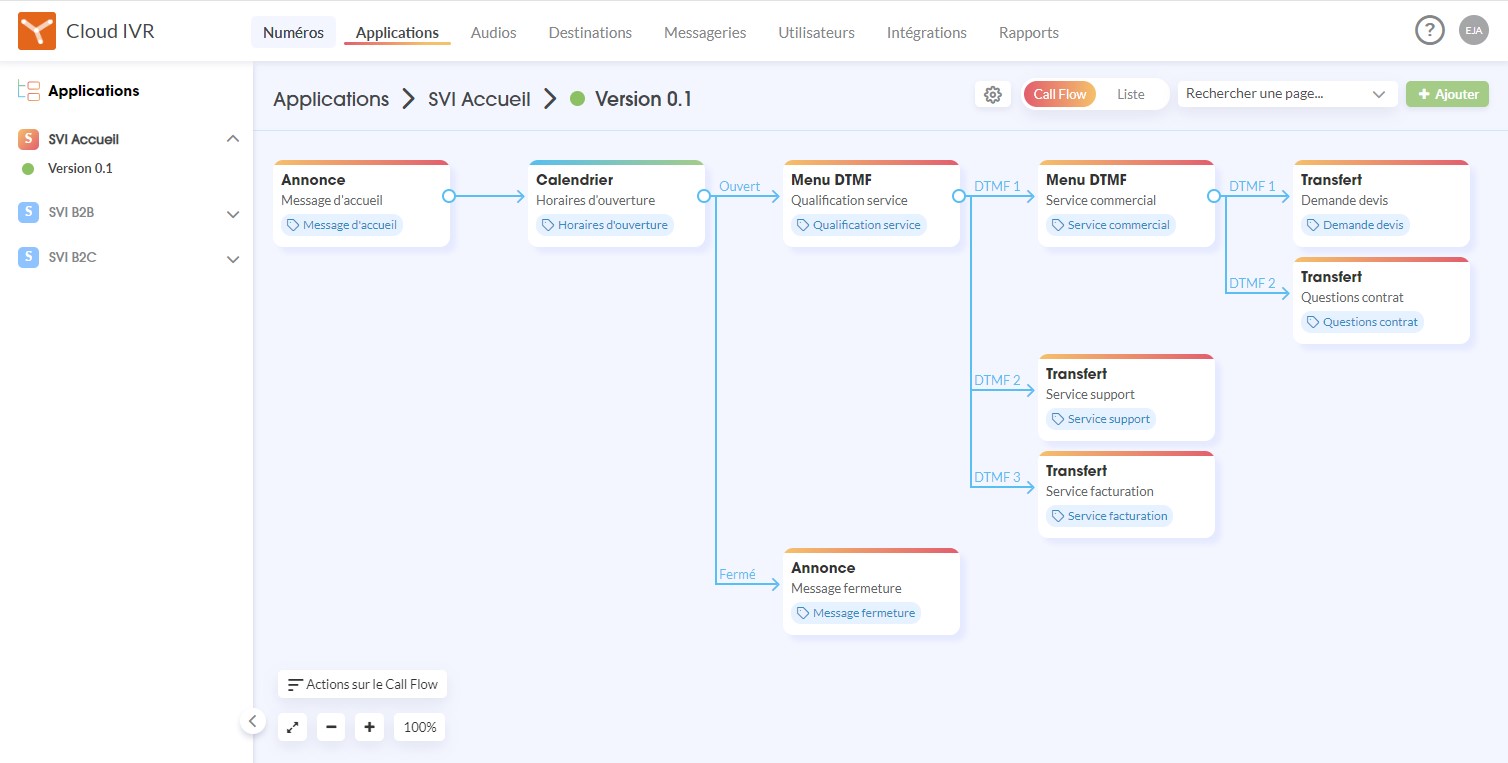Collapse the SVI Accueil tree item

point(233,139)
